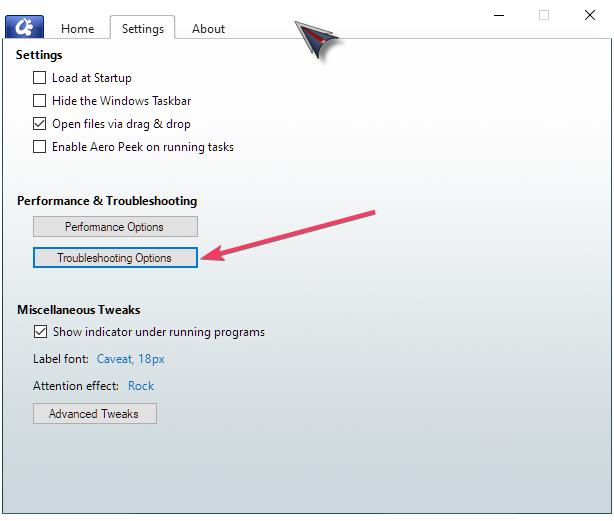Screen dimensions: 614x521
Task: Open Advanced Tweaks
Action: pos(94,414)
